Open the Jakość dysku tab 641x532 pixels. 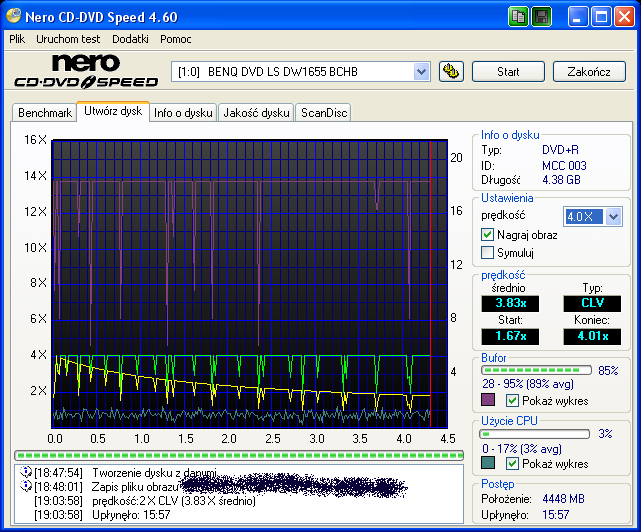pos(256,112)
